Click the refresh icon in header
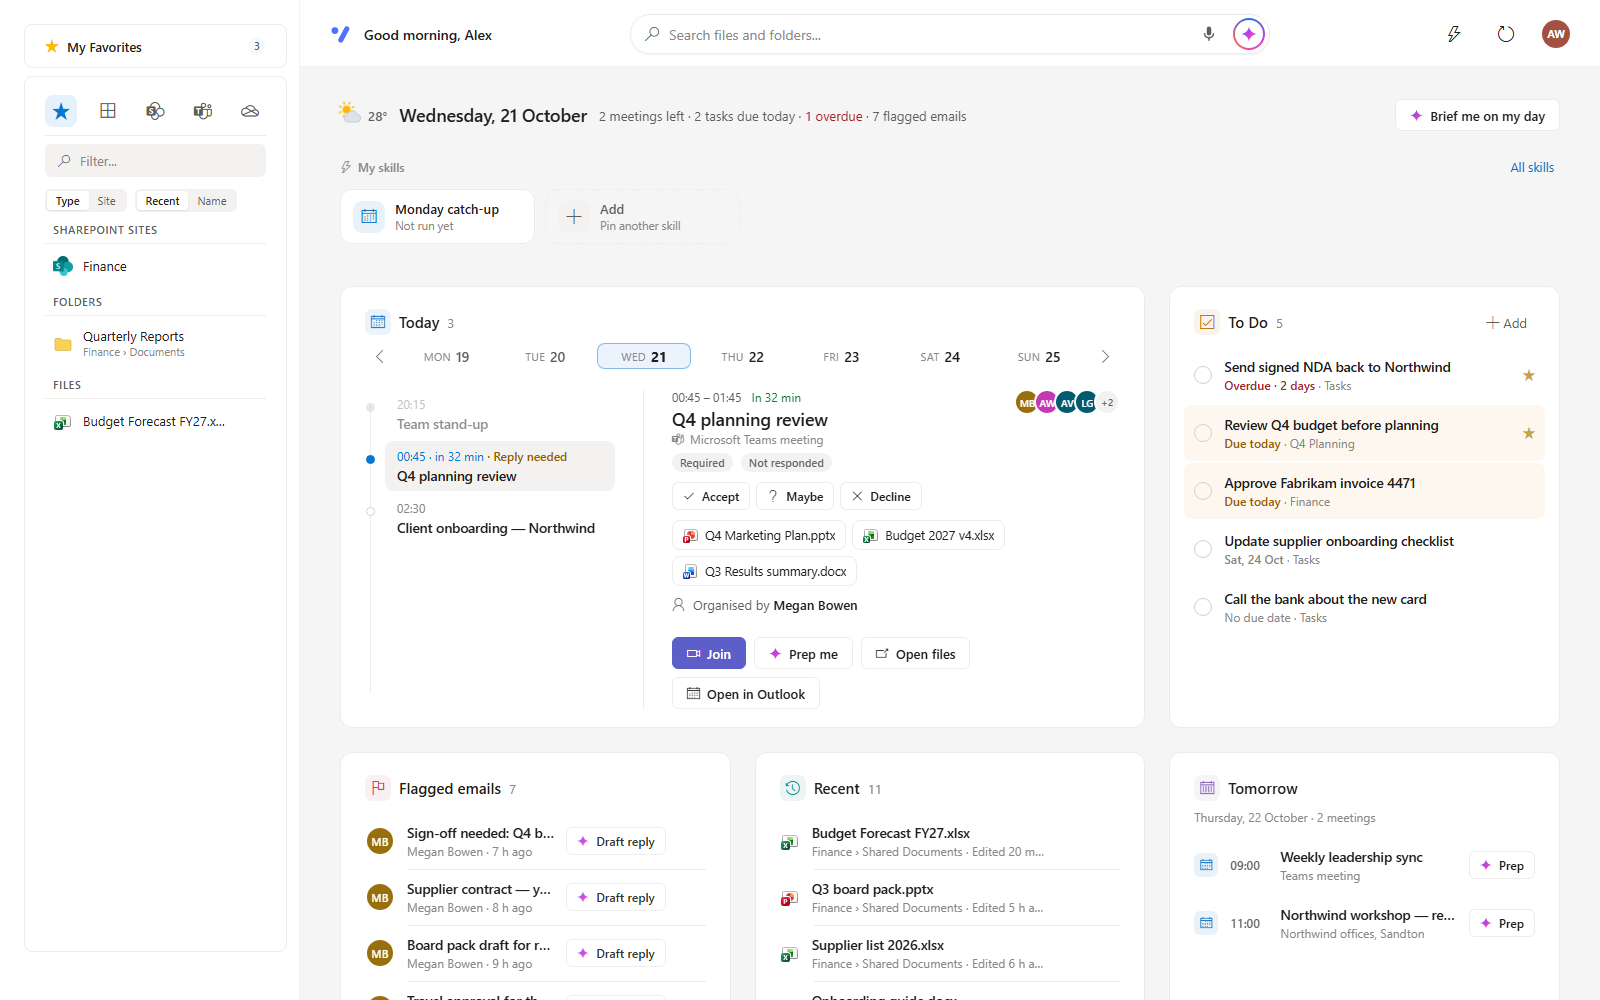This screenshot has height=1000, width=1600. coord(1506,34)
